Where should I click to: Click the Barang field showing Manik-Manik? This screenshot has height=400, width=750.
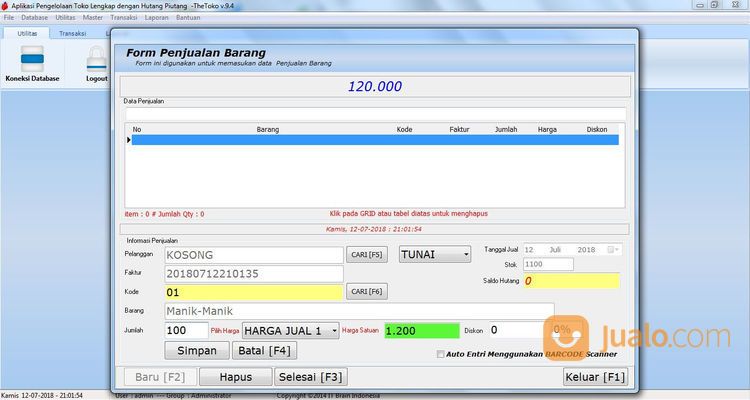pos(359,311)
